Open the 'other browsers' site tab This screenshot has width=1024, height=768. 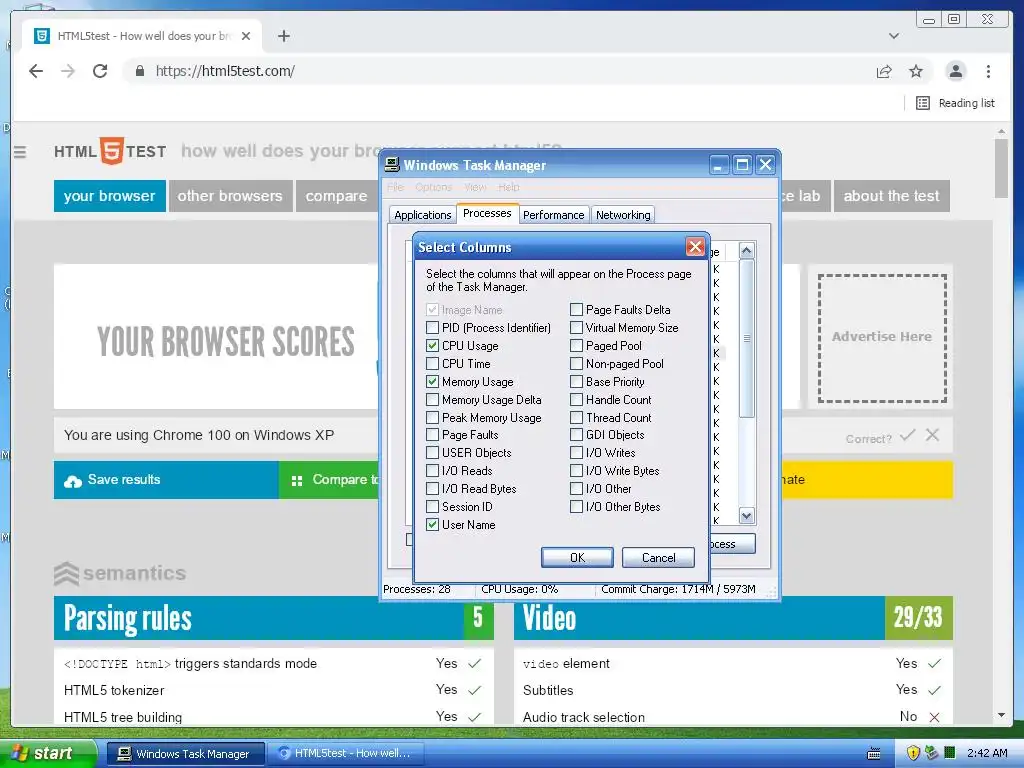tap(230, 196)
